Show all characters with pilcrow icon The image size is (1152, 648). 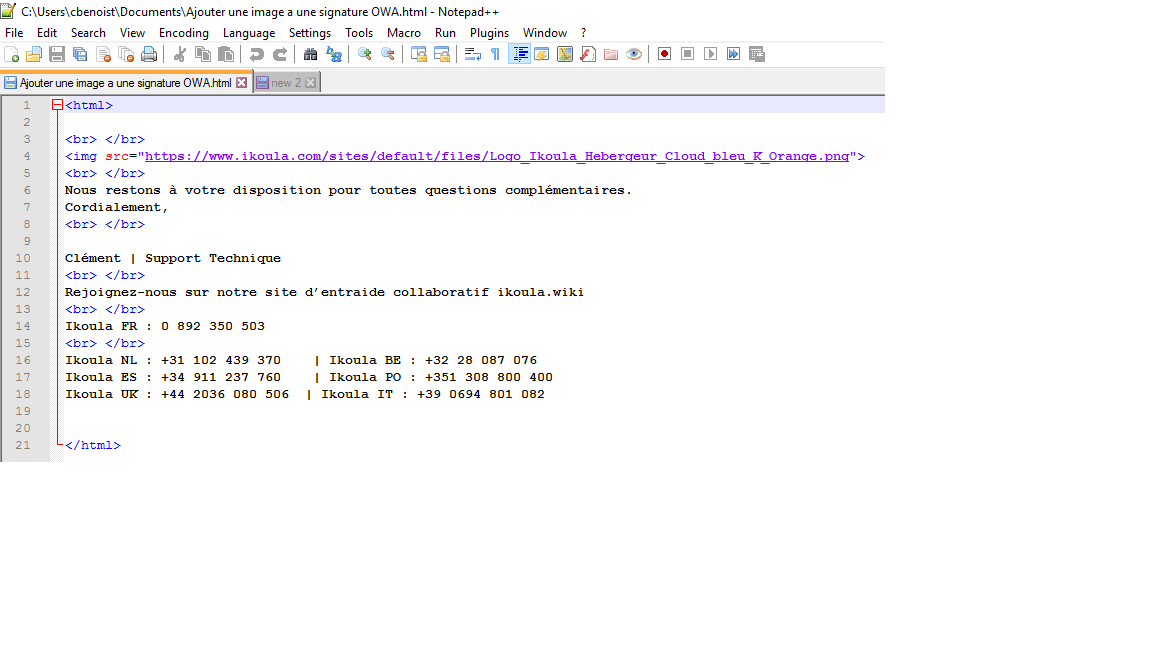pyautogui.click(x=496, y=54)
